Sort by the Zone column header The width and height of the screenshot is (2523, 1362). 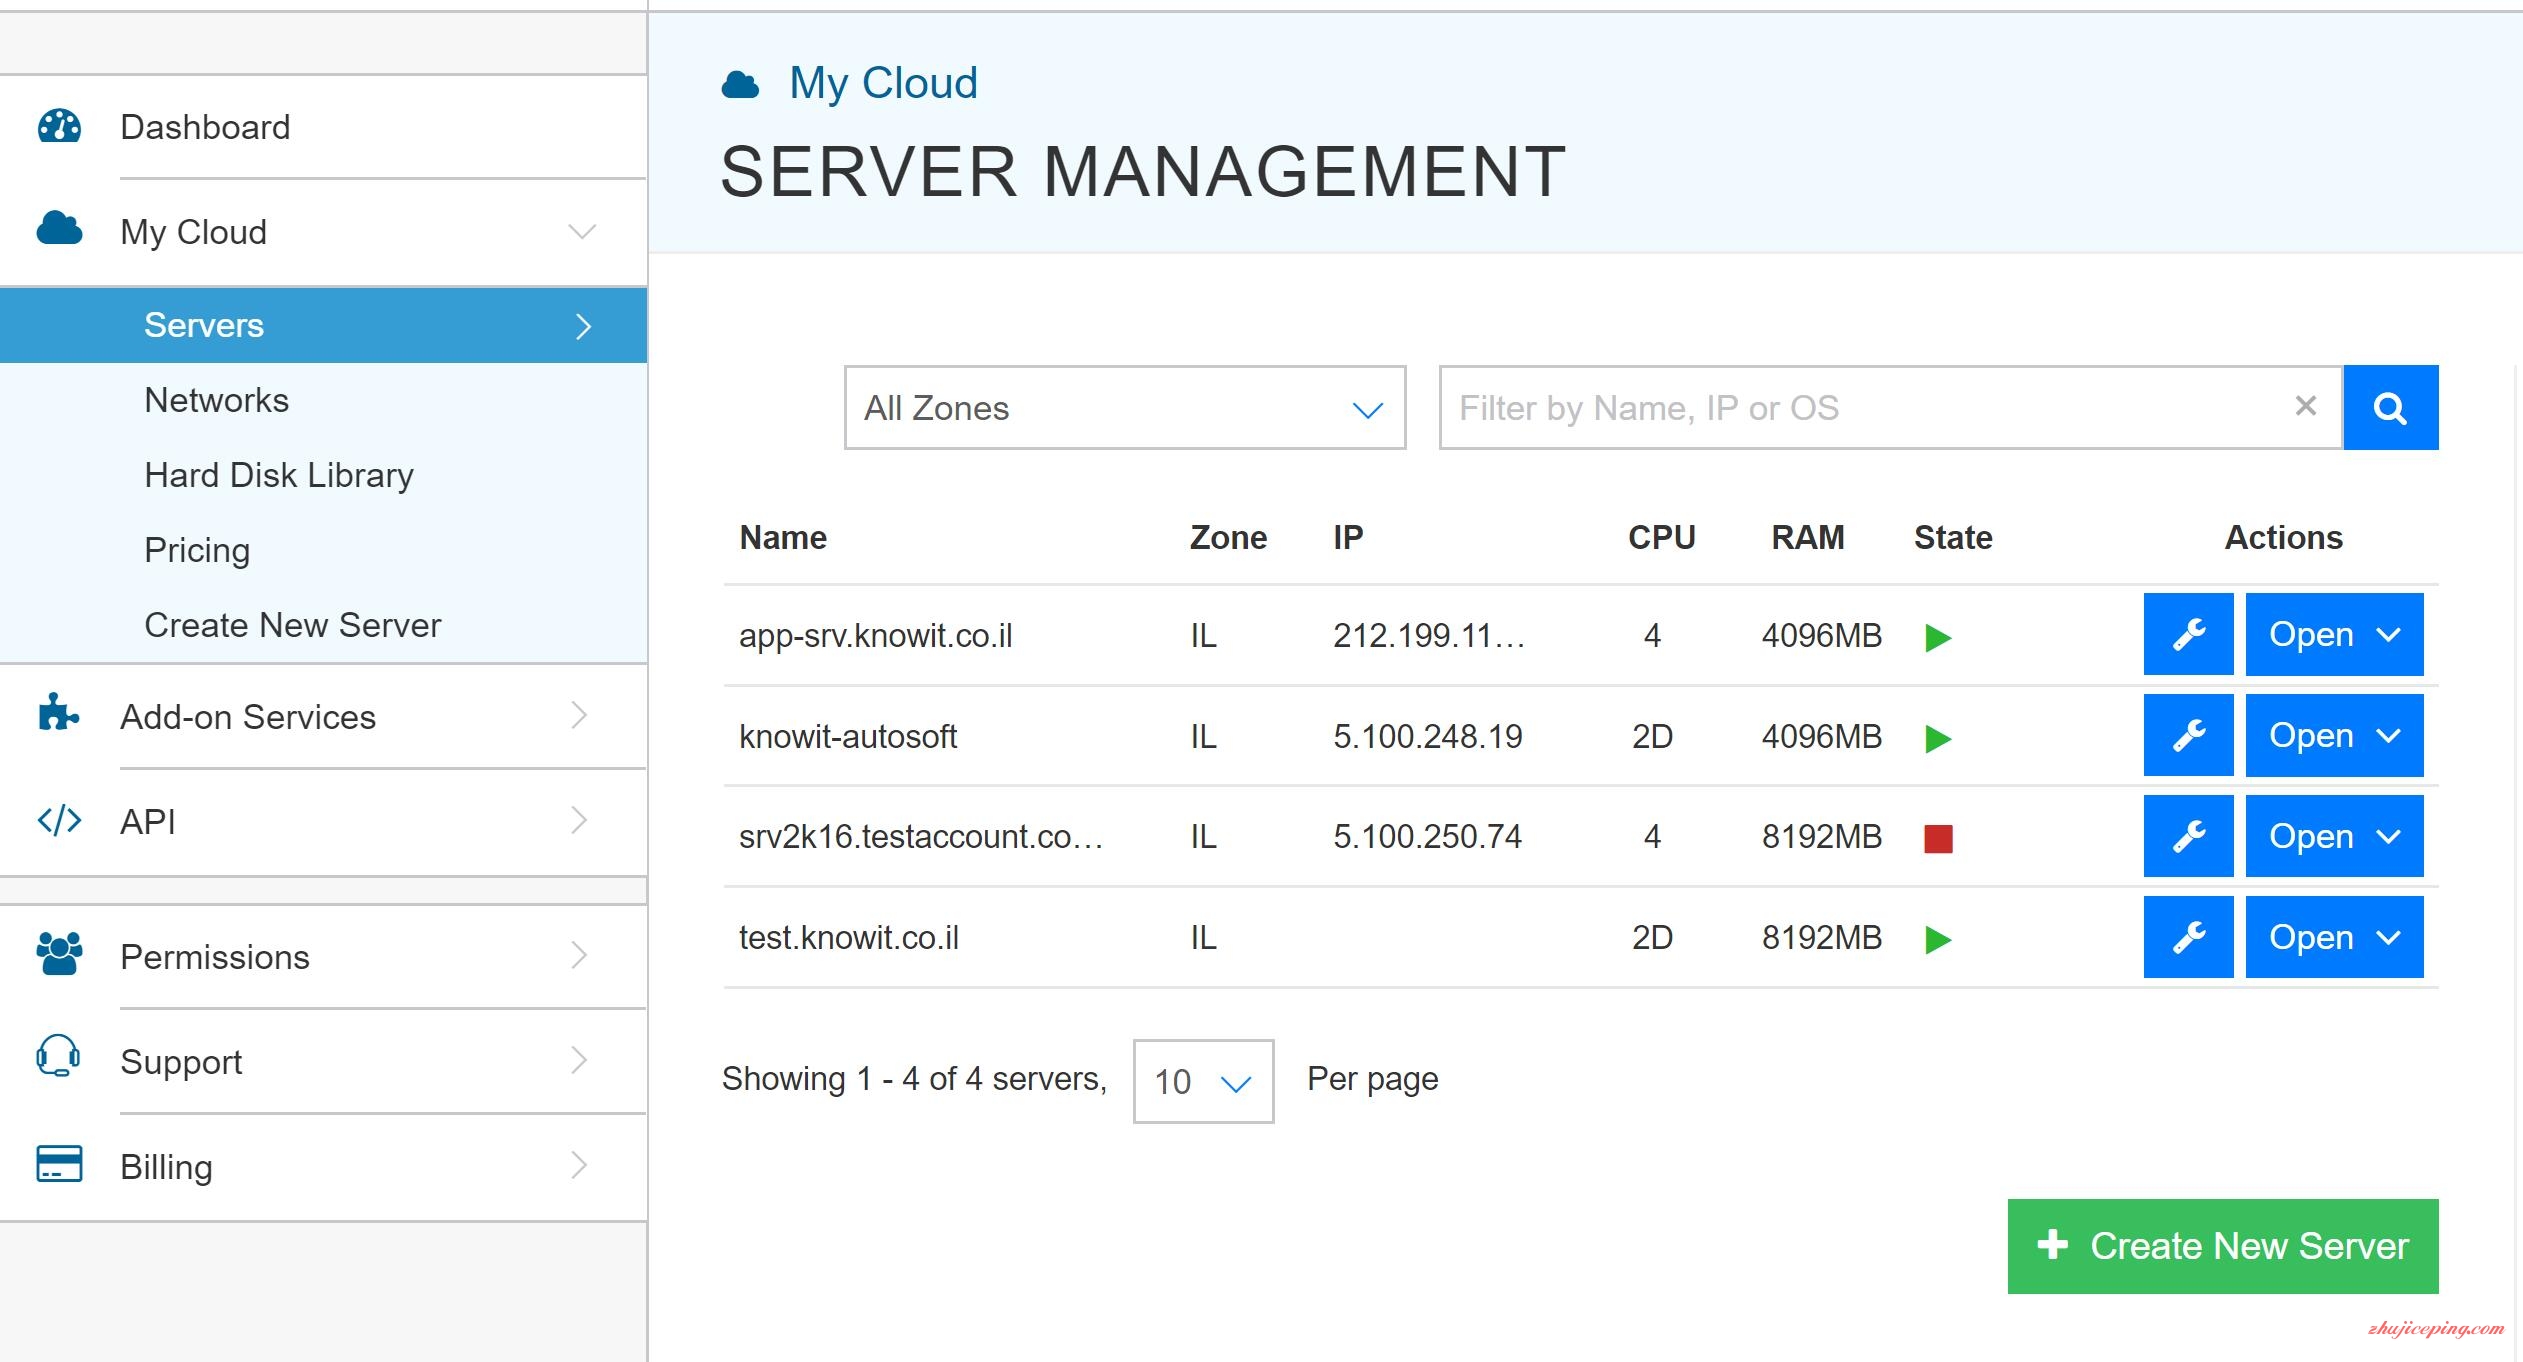1228,538
